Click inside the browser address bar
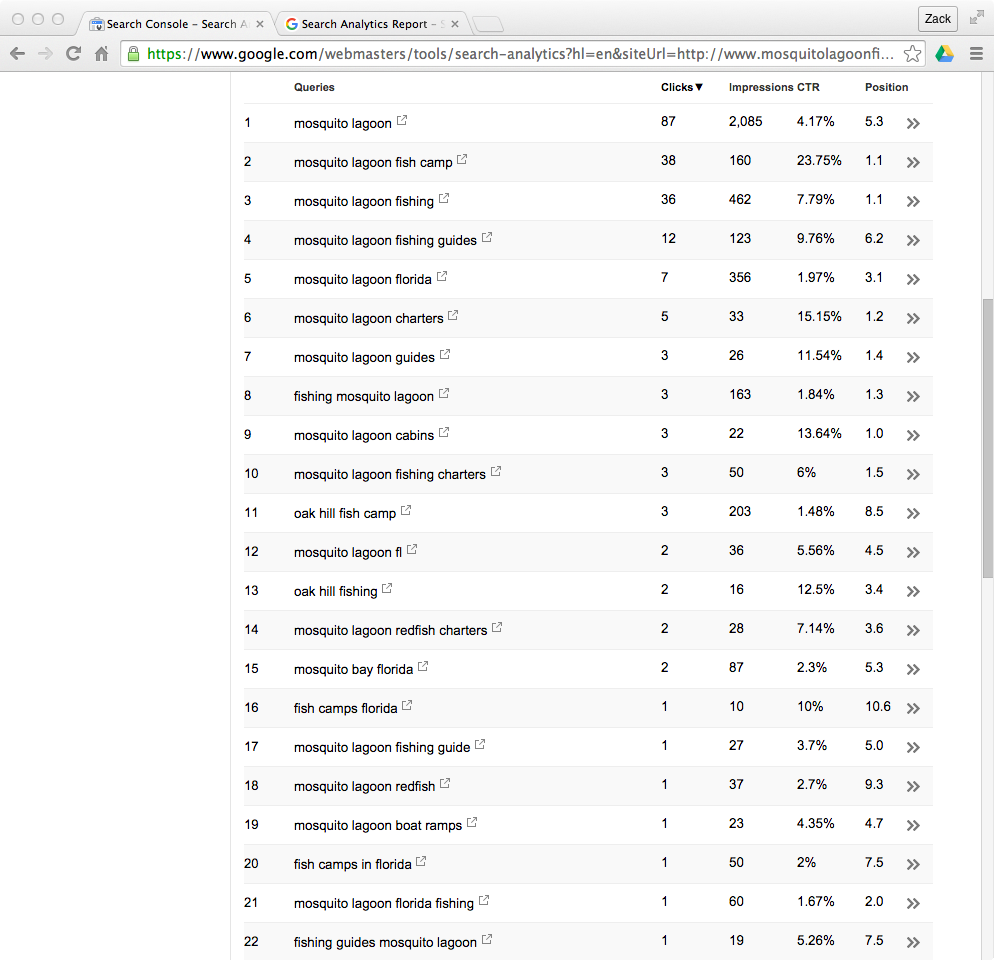 coord(500,53)
